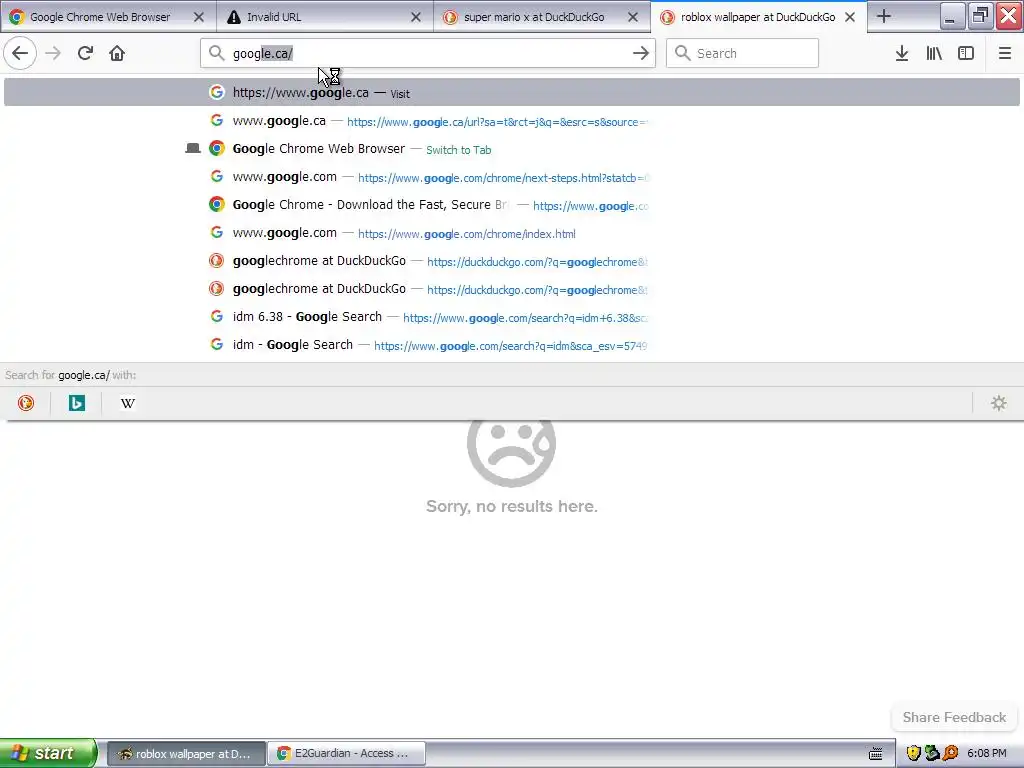This screenshot has height=768, width=1024.
Task: Click the Search input box
Action: (742, 53)
